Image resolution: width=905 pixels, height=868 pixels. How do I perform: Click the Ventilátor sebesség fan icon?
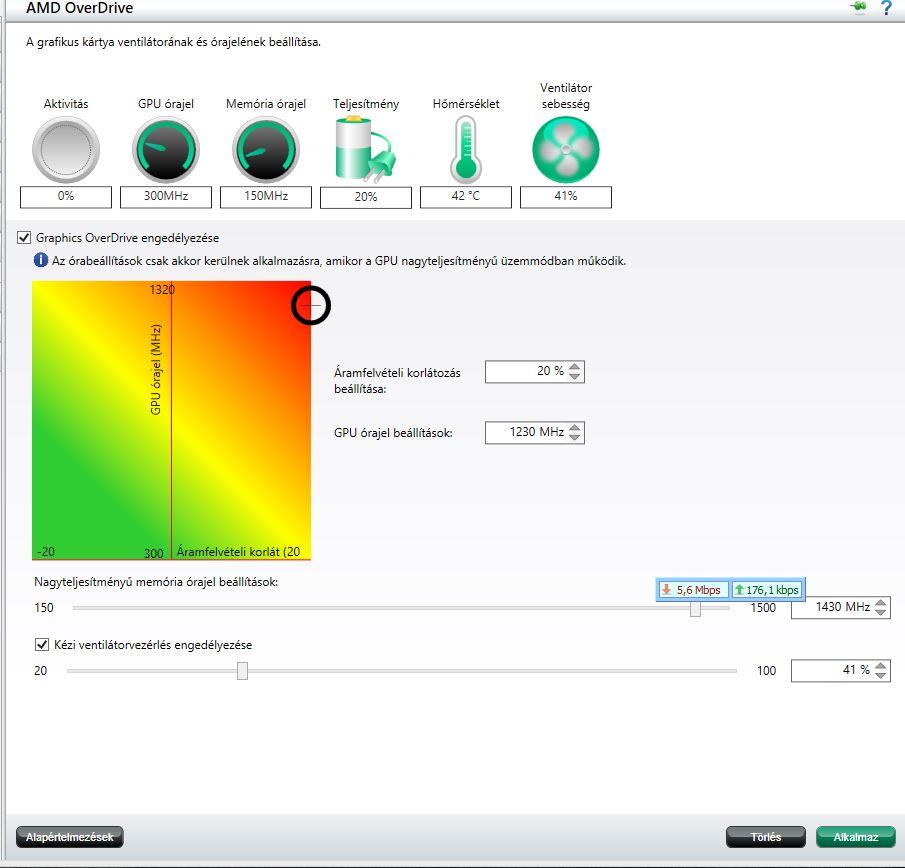(566, 149)
